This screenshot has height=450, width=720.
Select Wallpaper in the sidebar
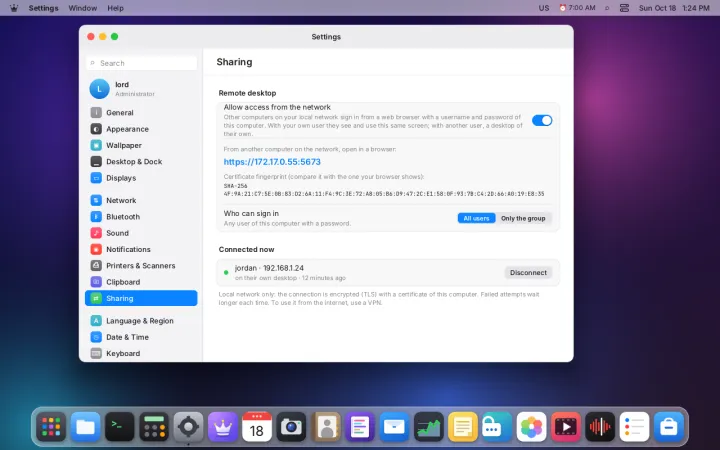(x=141, y=145)
